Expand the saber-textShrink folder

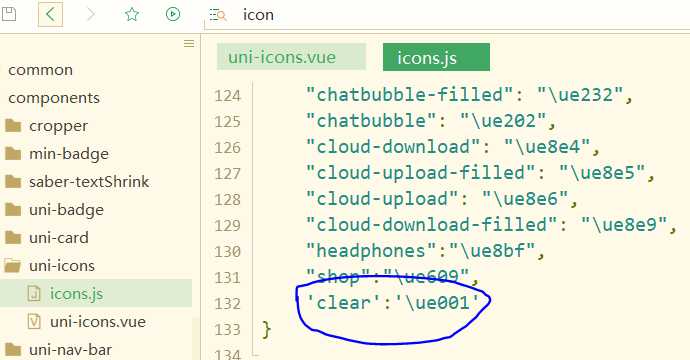(89, 182)
